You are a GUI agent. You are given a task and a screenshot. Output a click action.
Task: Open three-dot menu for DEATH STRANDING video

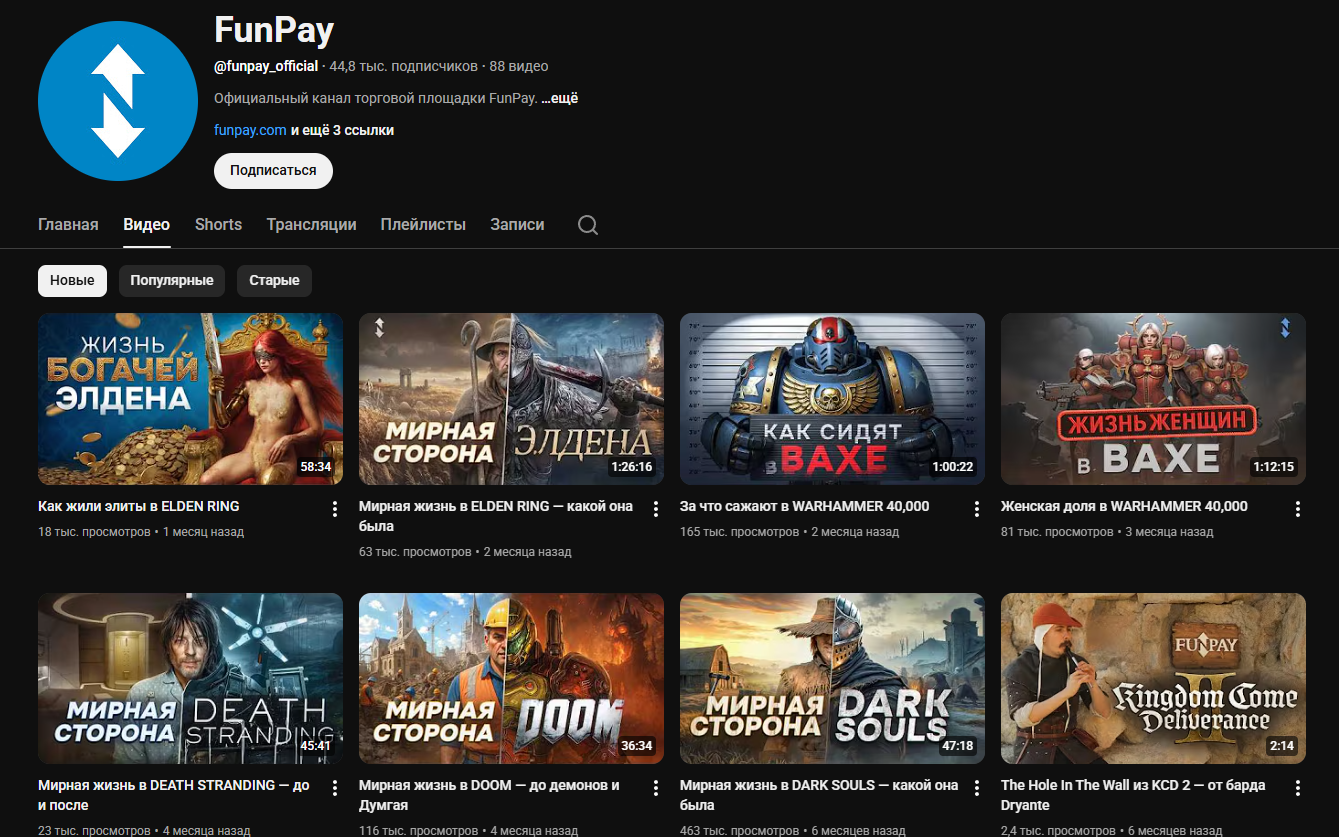click(x=335, y=788)
